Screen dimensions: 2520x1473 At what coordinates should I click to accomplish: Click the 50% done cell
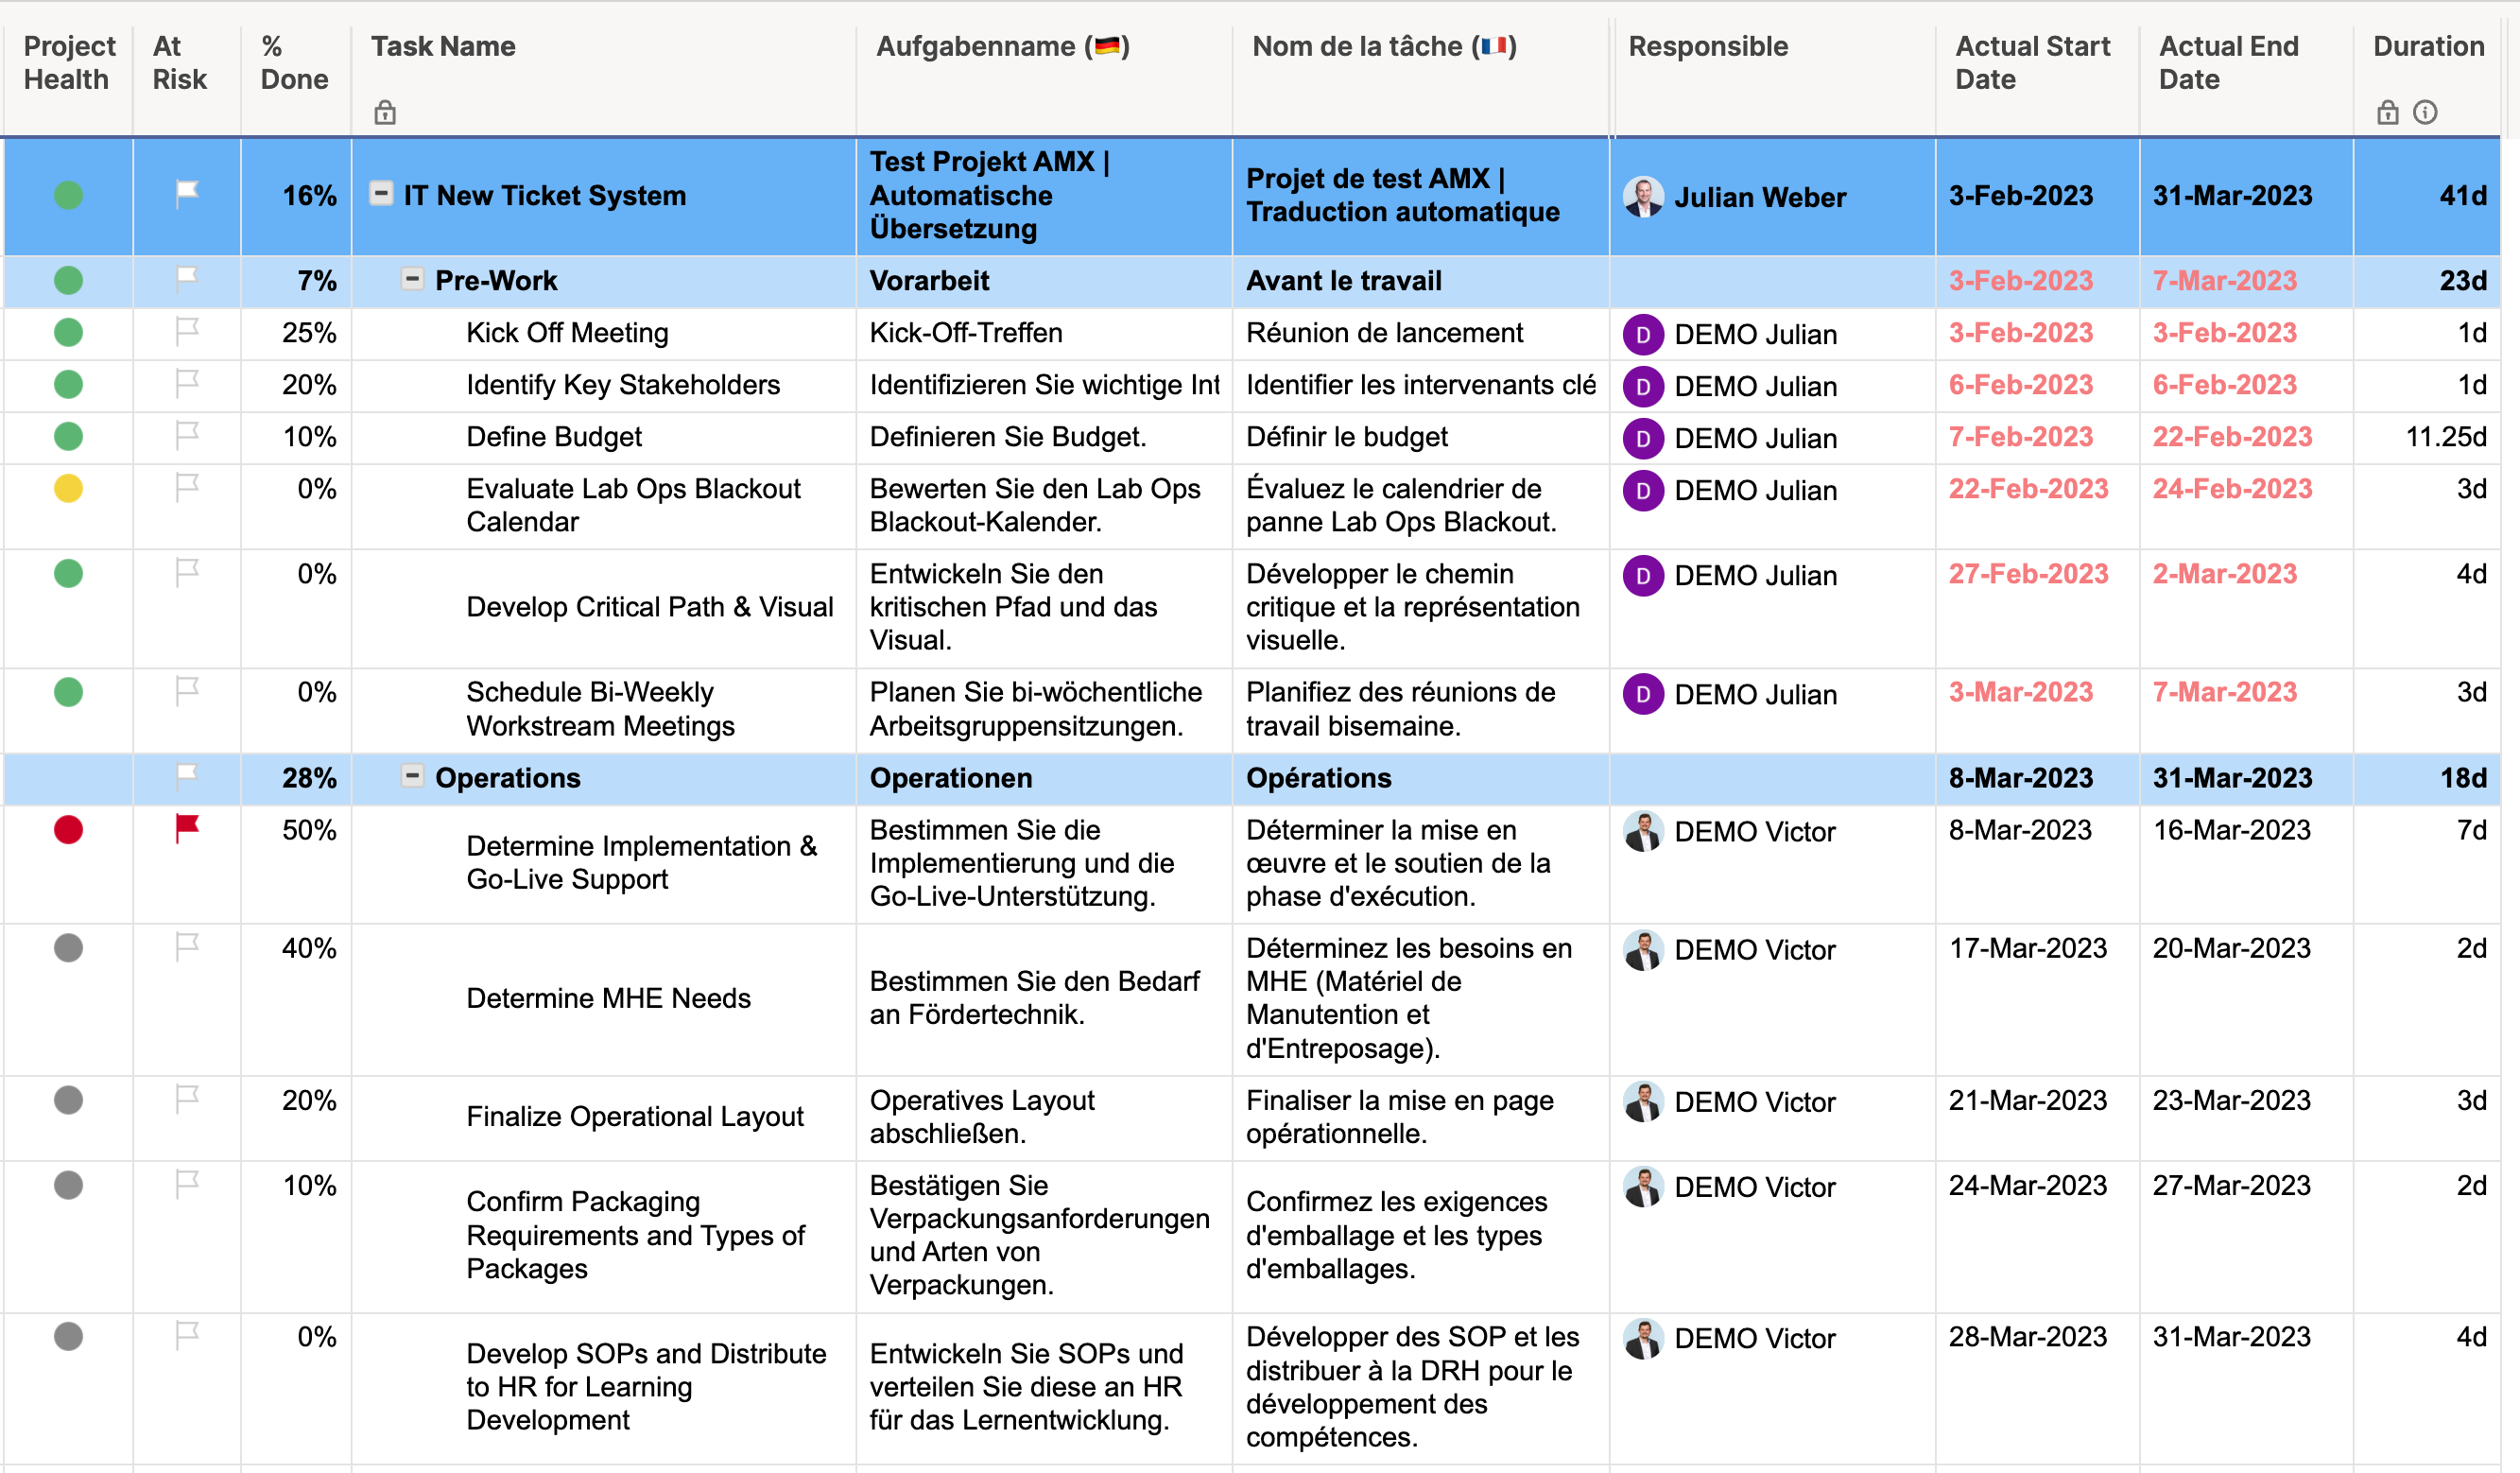pos(308,830)
